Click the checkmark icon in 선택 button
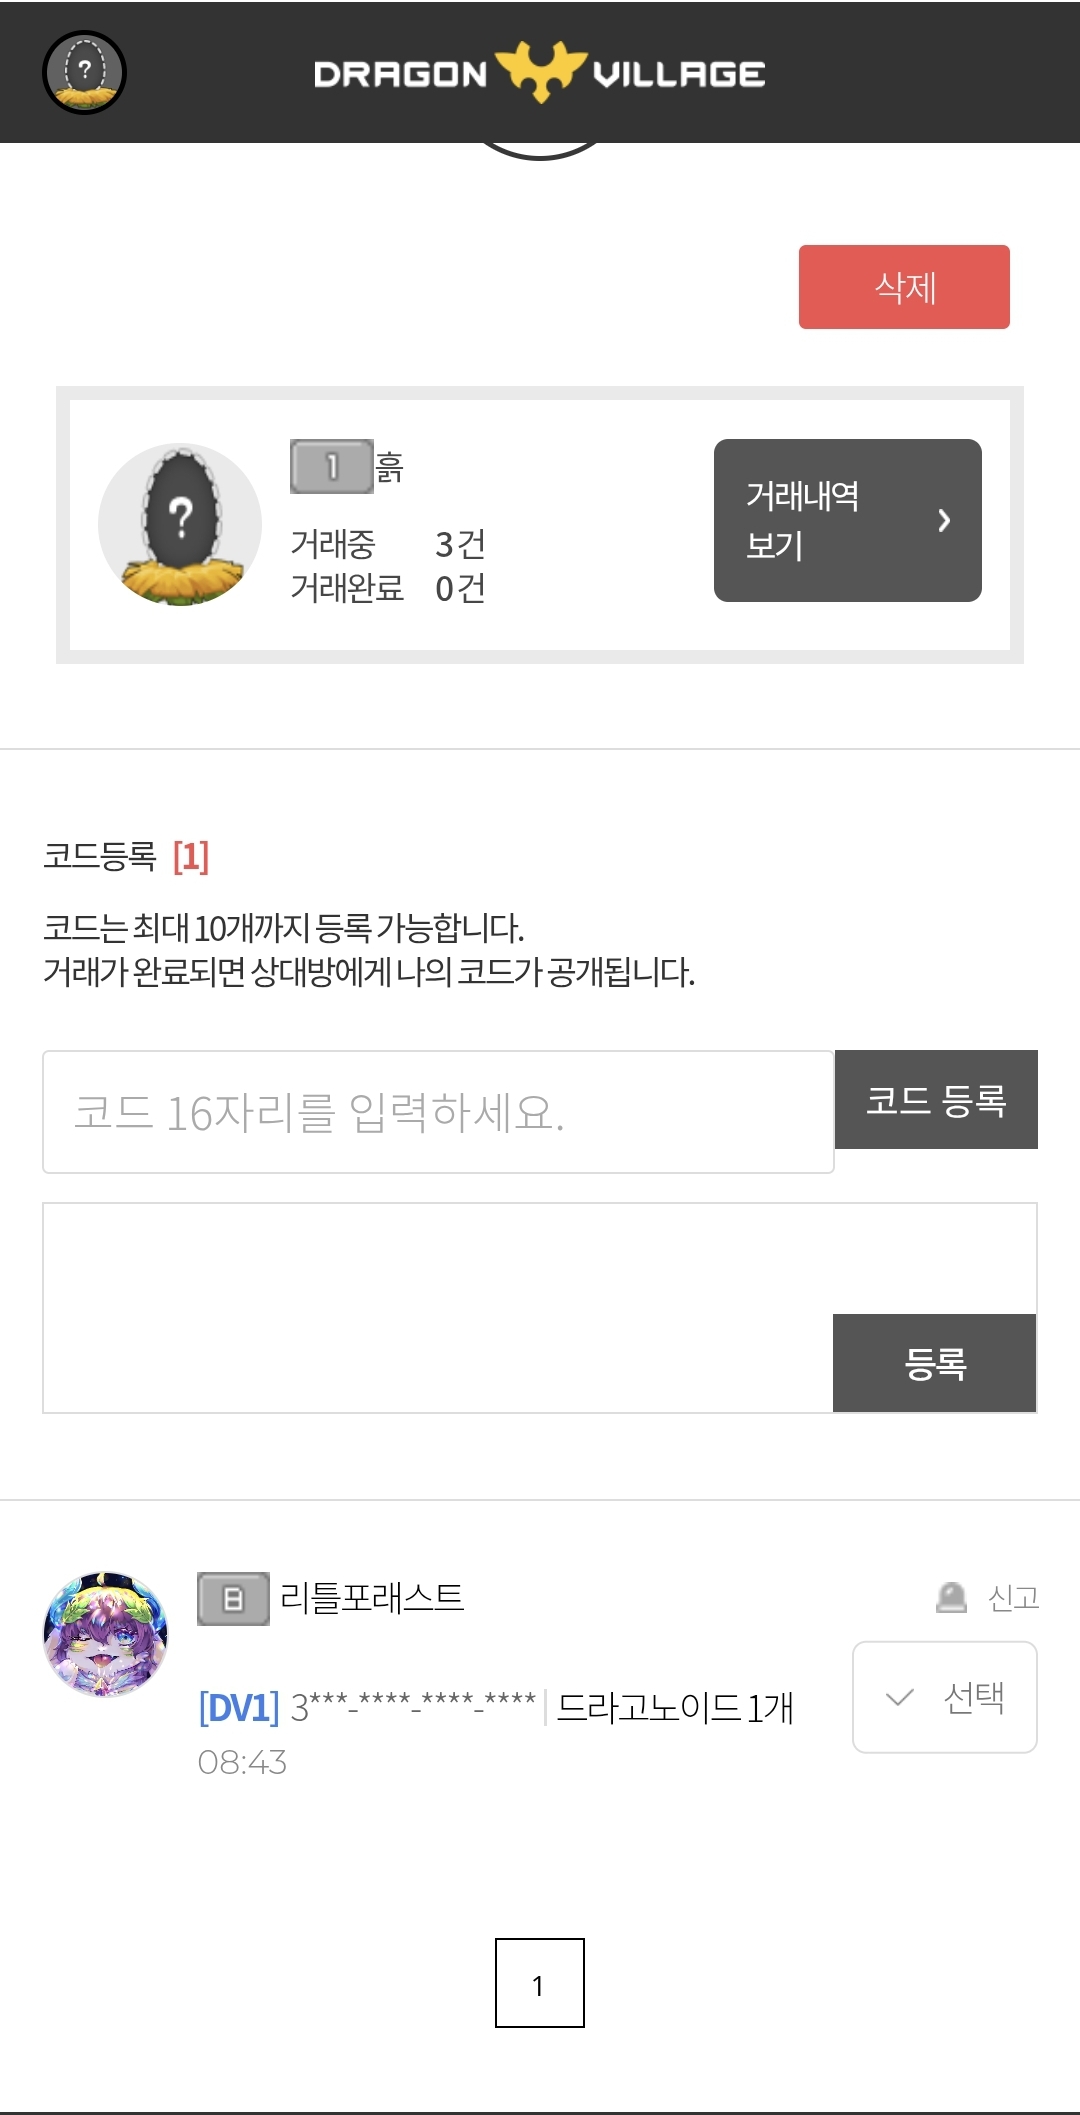 coord(900,1697)
